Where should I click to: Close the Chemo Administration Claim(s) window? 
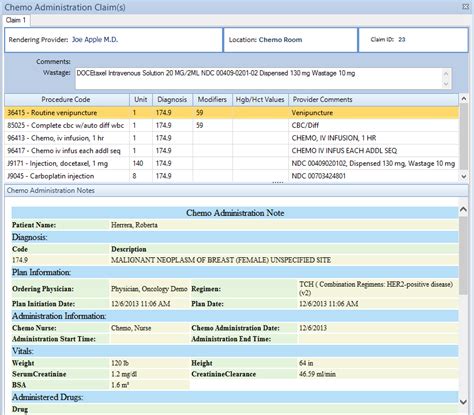coord(465,6)
